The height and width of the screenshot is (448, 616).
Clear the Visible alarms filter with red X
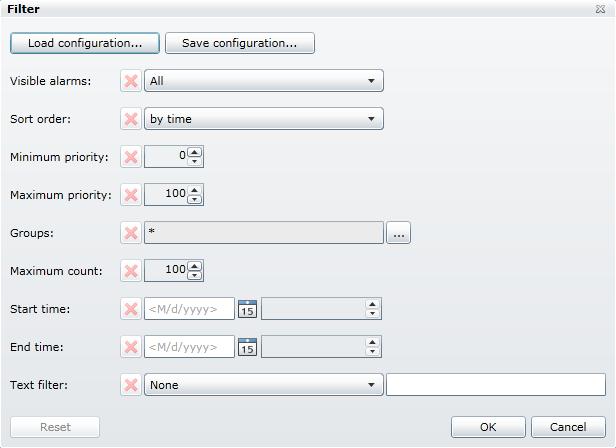(130, 81)
